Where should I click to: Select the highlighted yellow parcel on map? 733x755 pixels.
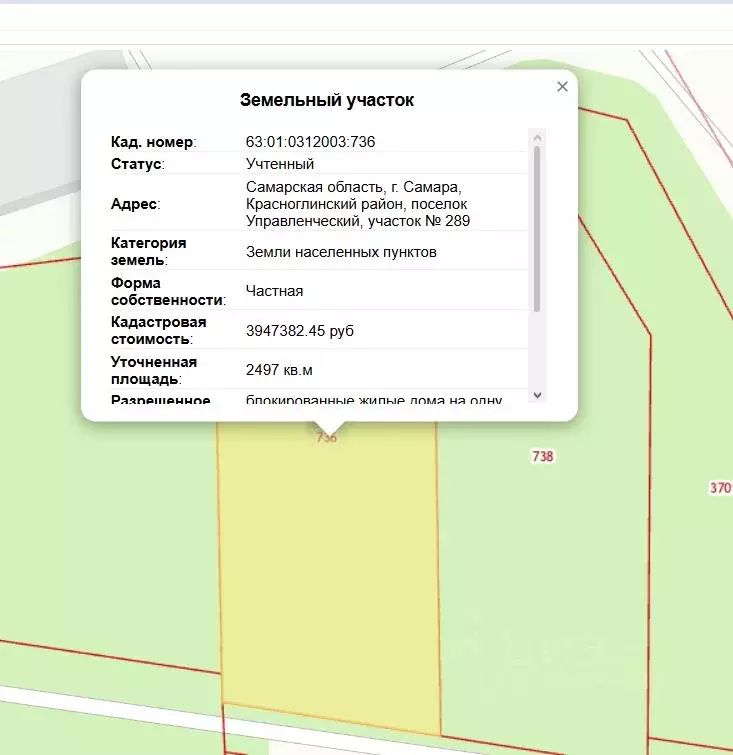[328, 580]
